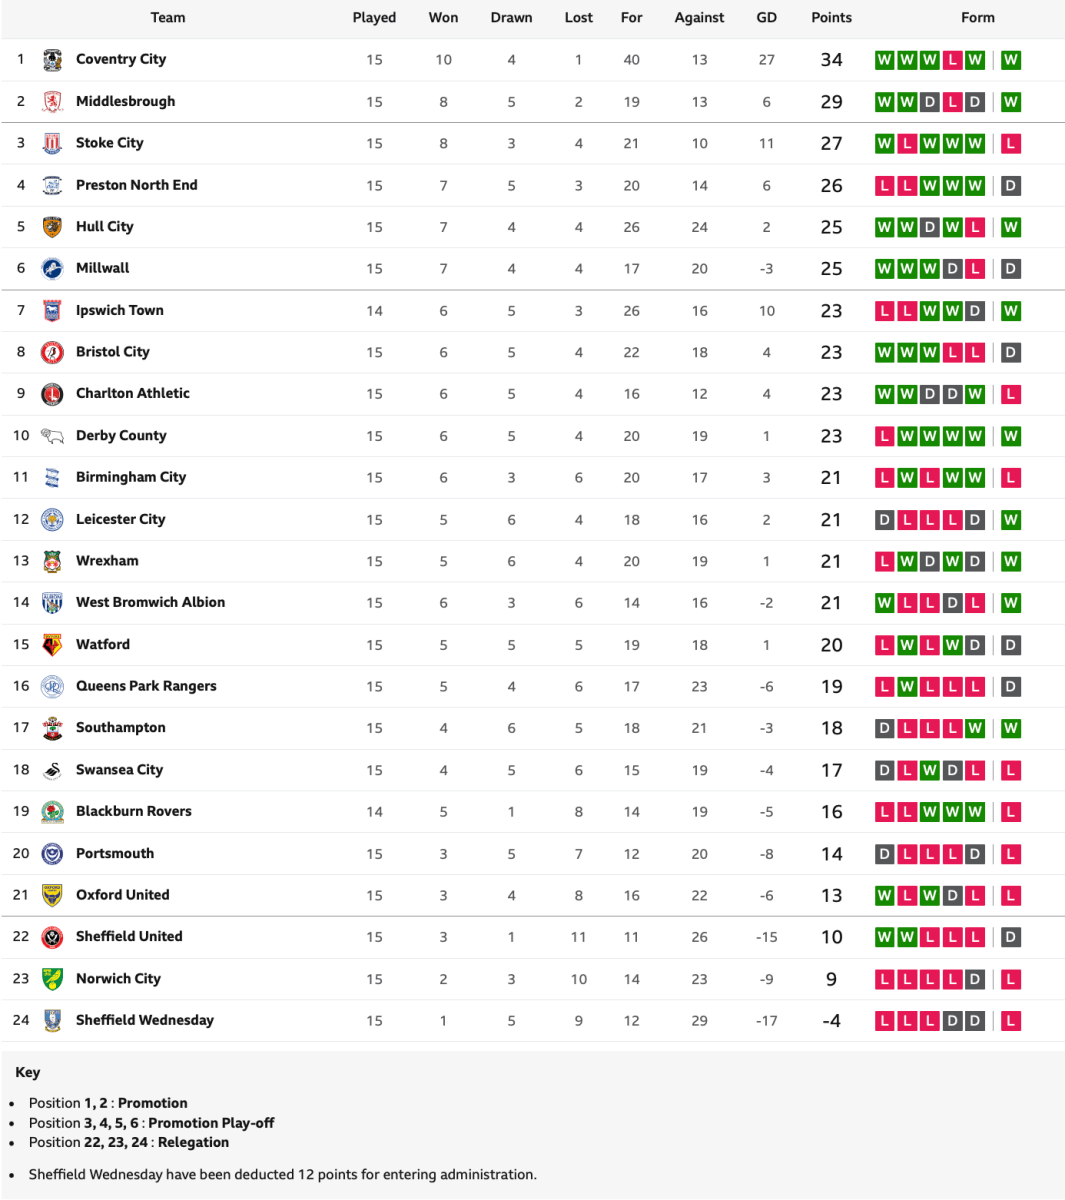
Task: Click the Coventry City club crest
Action: pyautogui.click(x=53, y=60)
